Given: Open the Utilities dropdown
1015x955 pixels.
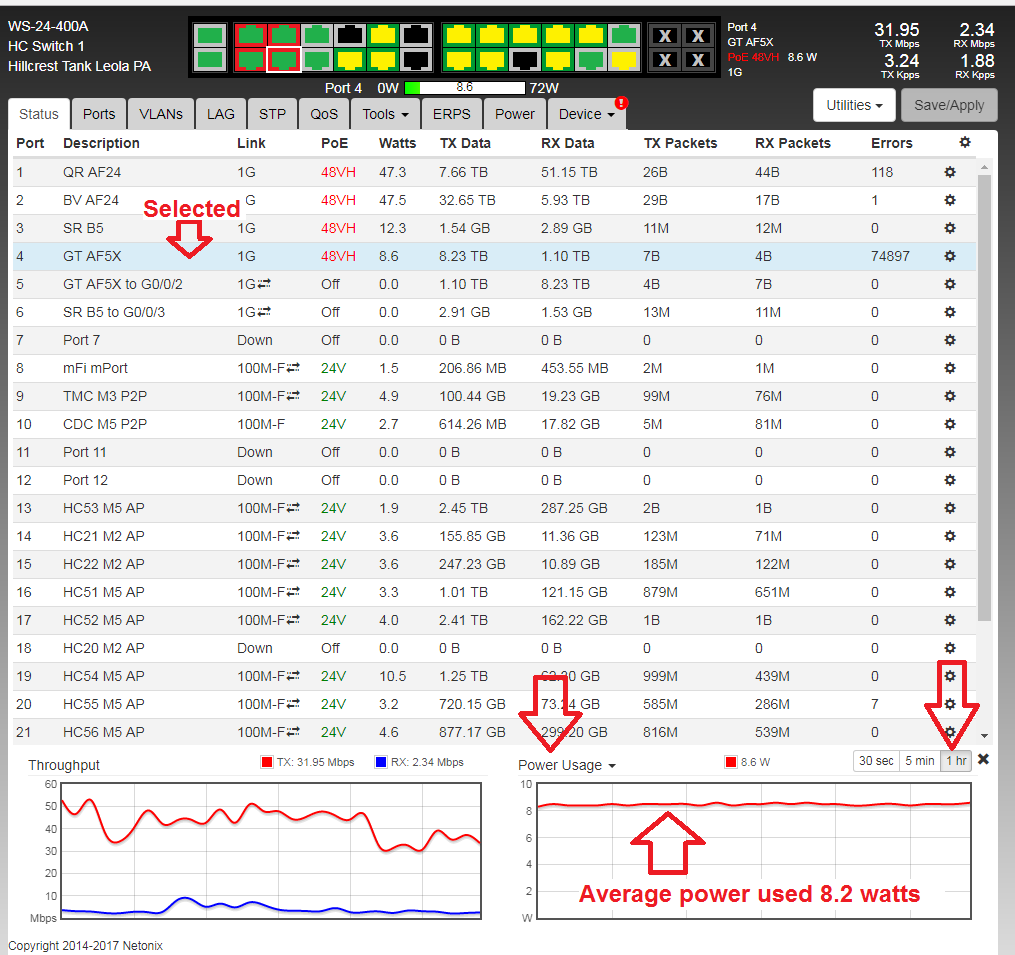Looking at the screenshot, I should click(853, 105).
